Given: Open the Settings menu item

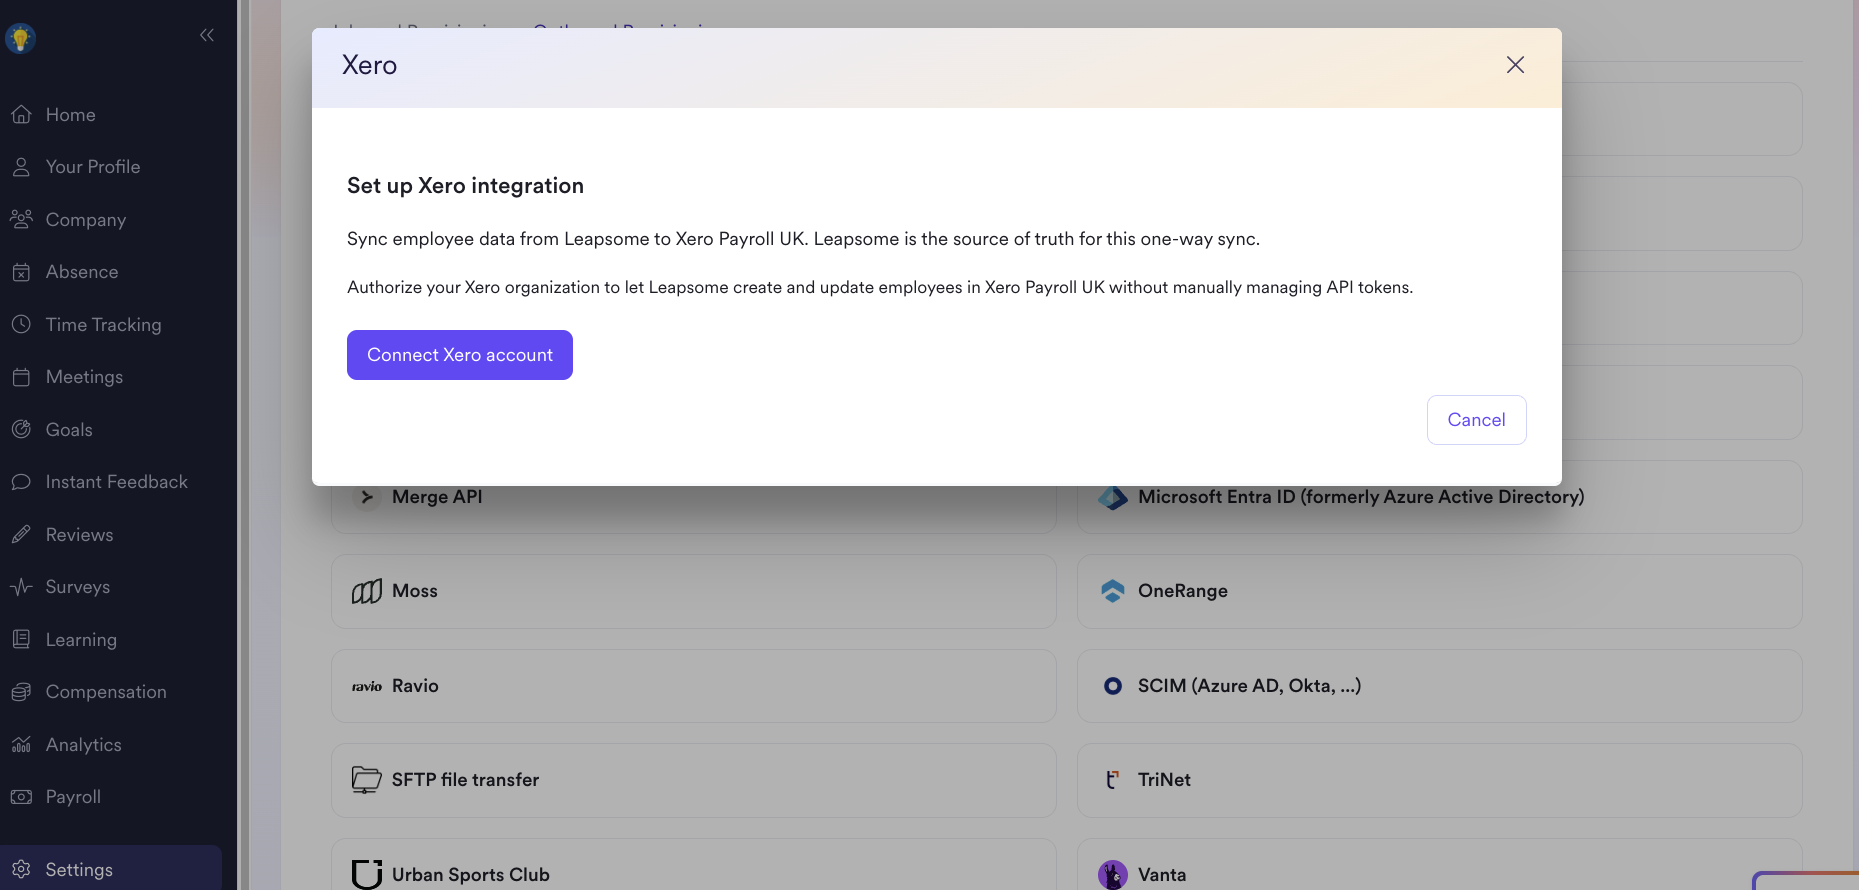Looking at the screenshot, I should [111, 870].
